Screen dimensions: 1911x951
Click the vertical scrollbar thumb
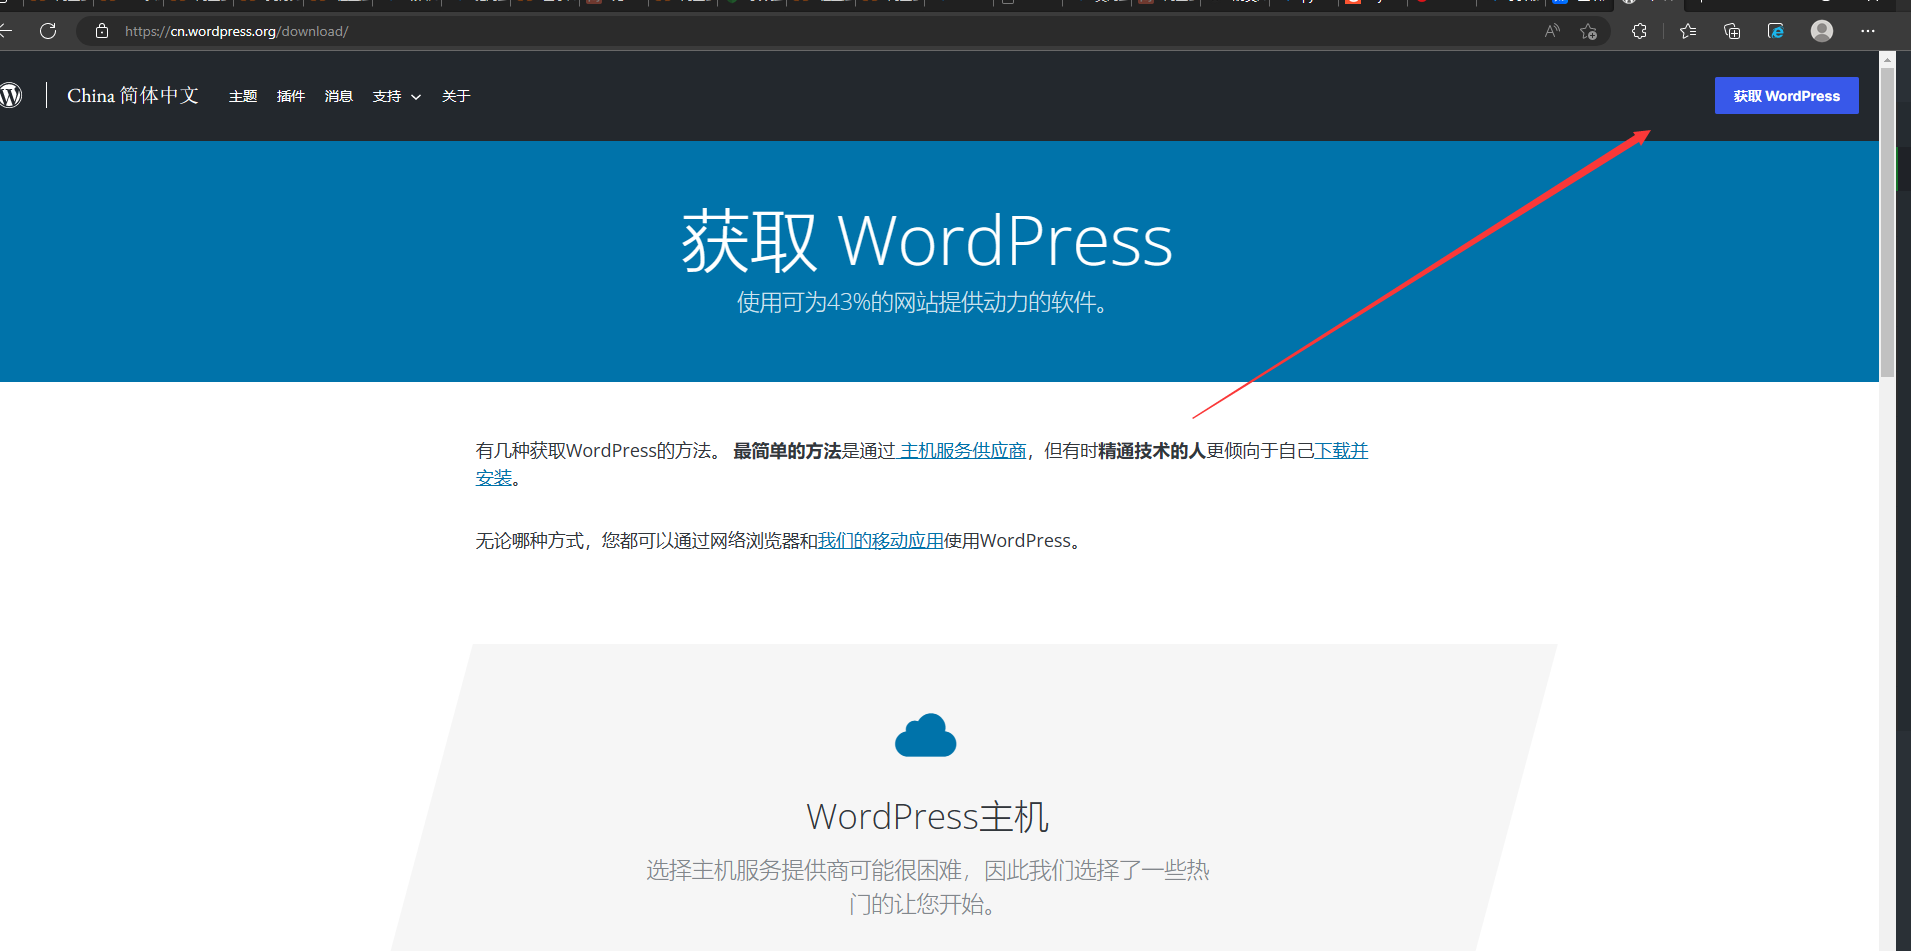(x=1887, y=222)
